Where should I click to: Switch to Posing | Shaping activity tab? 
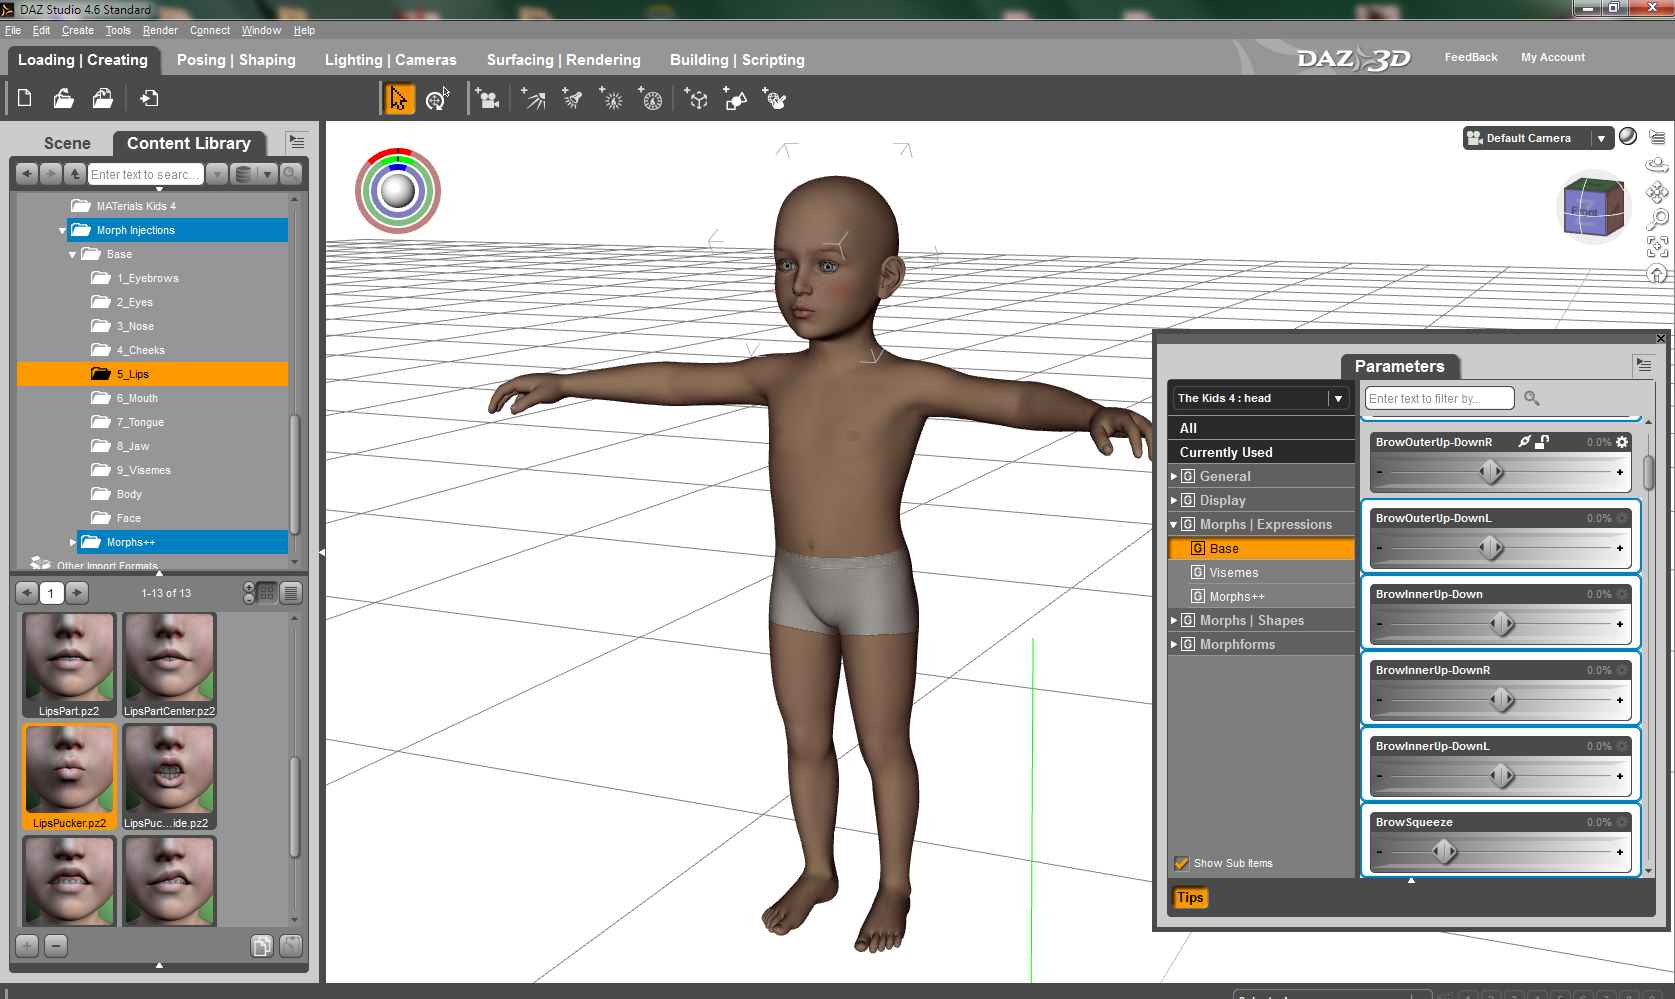click(236, 60)
